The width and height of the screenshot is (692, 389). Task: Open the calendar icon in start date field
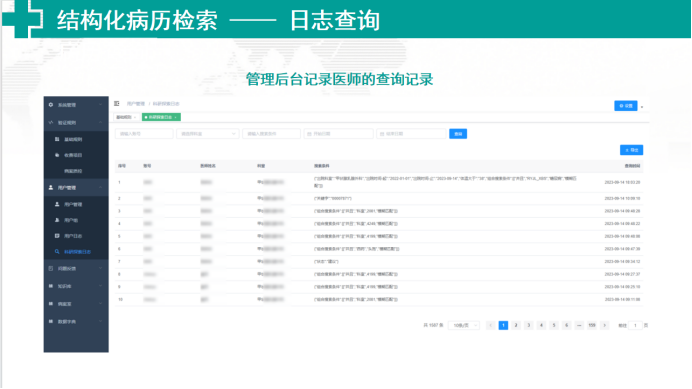click(309, 134)
